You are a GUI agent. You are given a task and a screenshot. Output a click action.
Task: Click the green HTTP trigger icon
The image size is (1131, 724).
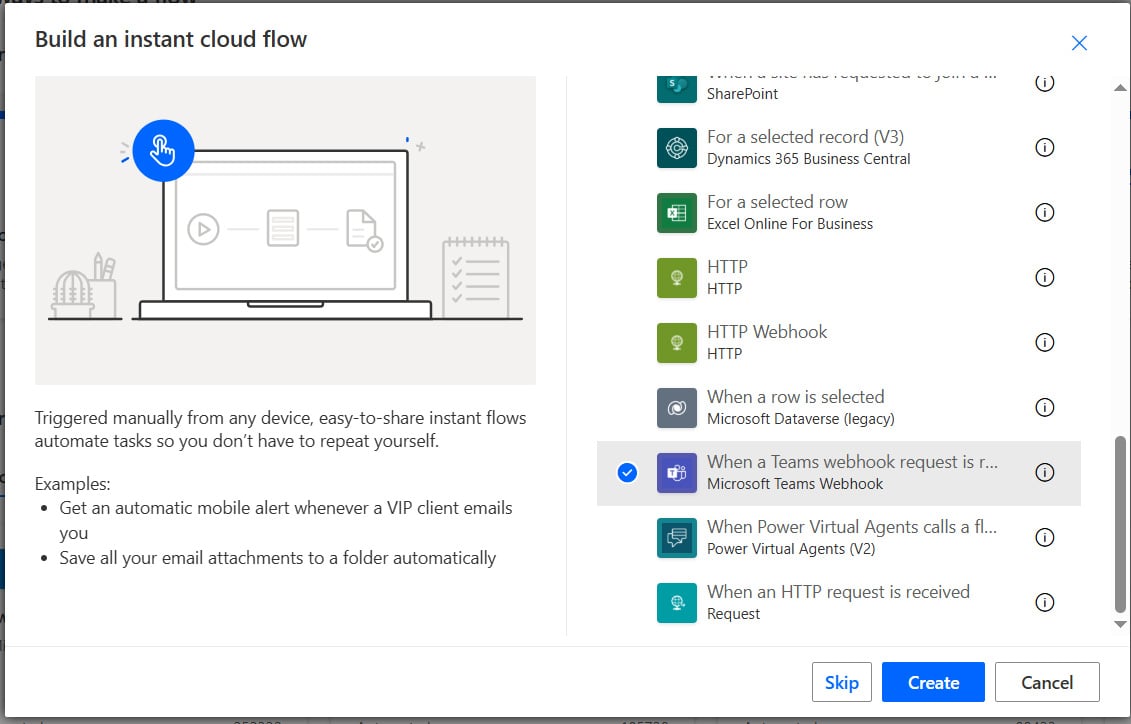[x=677, y=278]
